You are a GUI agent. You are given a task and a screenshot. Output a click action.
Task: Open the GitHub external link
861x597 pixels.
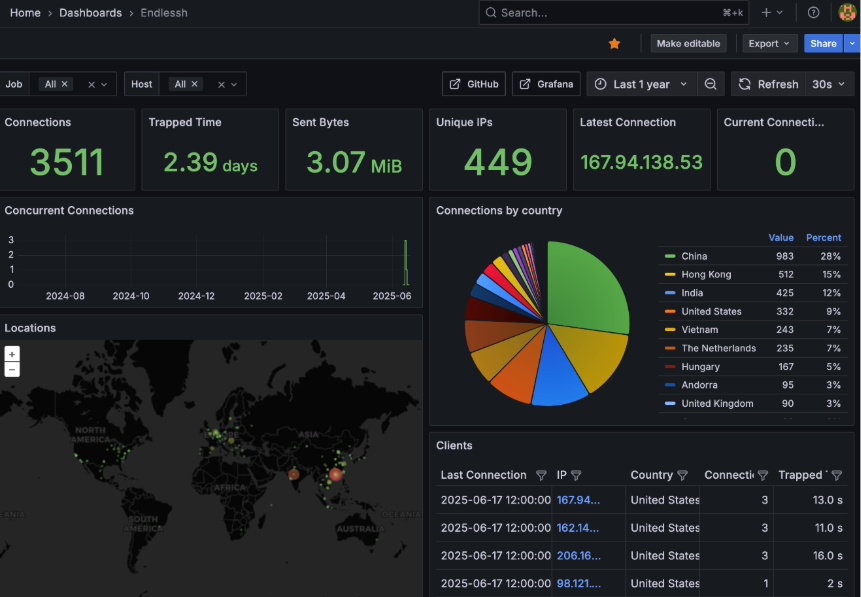tap(474, 85)
